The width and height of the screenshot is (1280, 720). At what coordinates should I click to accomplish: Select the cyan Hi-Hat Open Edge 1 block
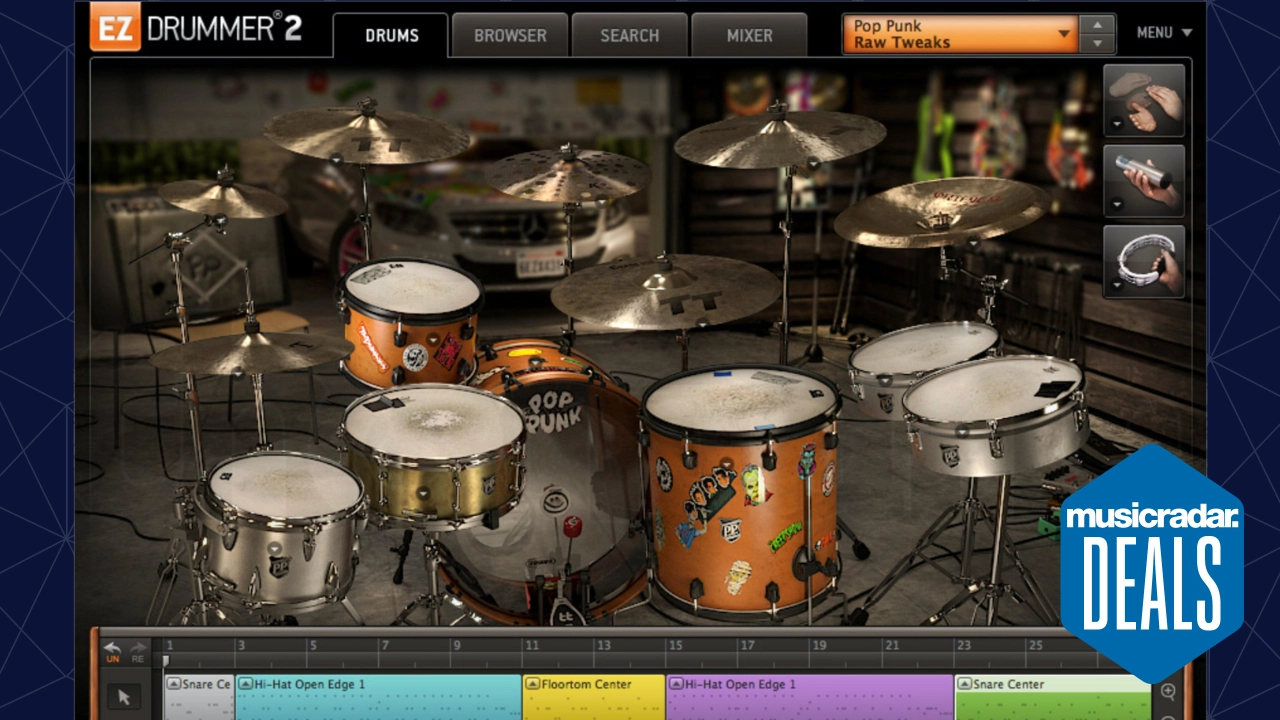coord(378,697)
